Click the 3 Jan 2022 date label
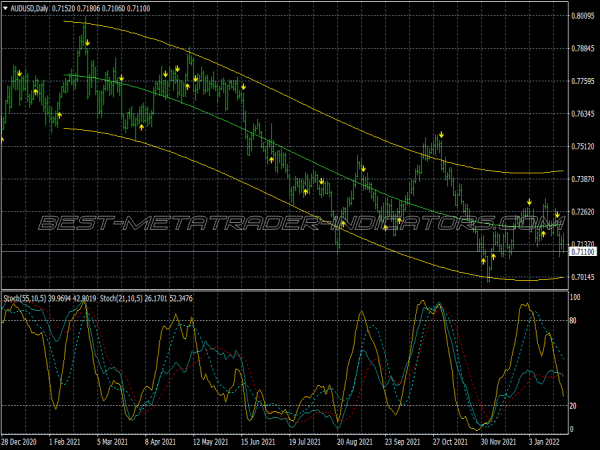This screenshot has width=600, height=450. click(545, 442)
